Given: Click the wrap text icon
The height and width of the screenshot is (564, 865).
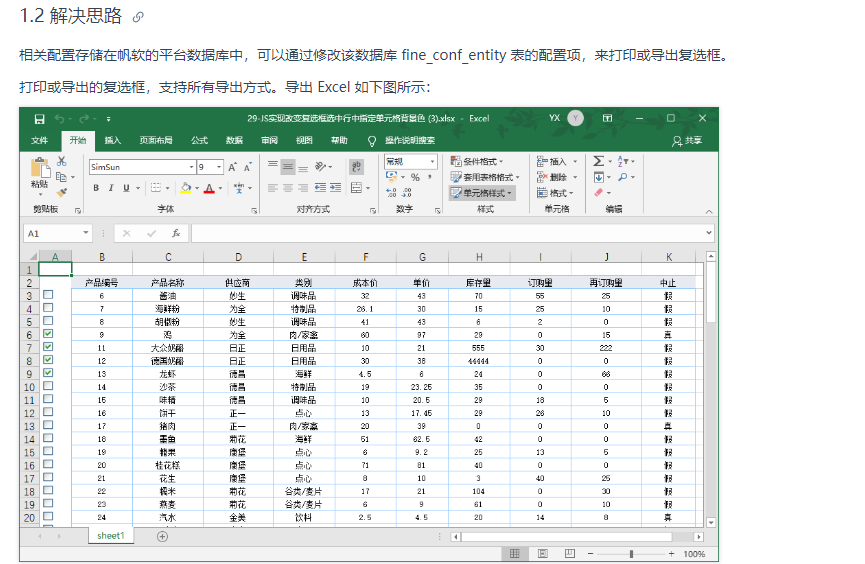Looking at the screenshot, I should pos(356,167).
